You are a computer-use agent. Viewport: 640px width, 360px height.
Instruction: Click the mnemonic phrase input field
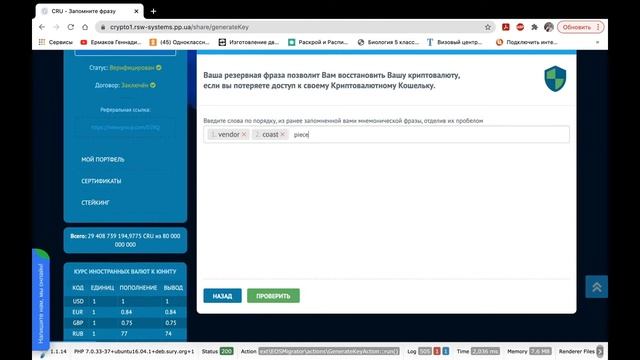tap(386, 135)
